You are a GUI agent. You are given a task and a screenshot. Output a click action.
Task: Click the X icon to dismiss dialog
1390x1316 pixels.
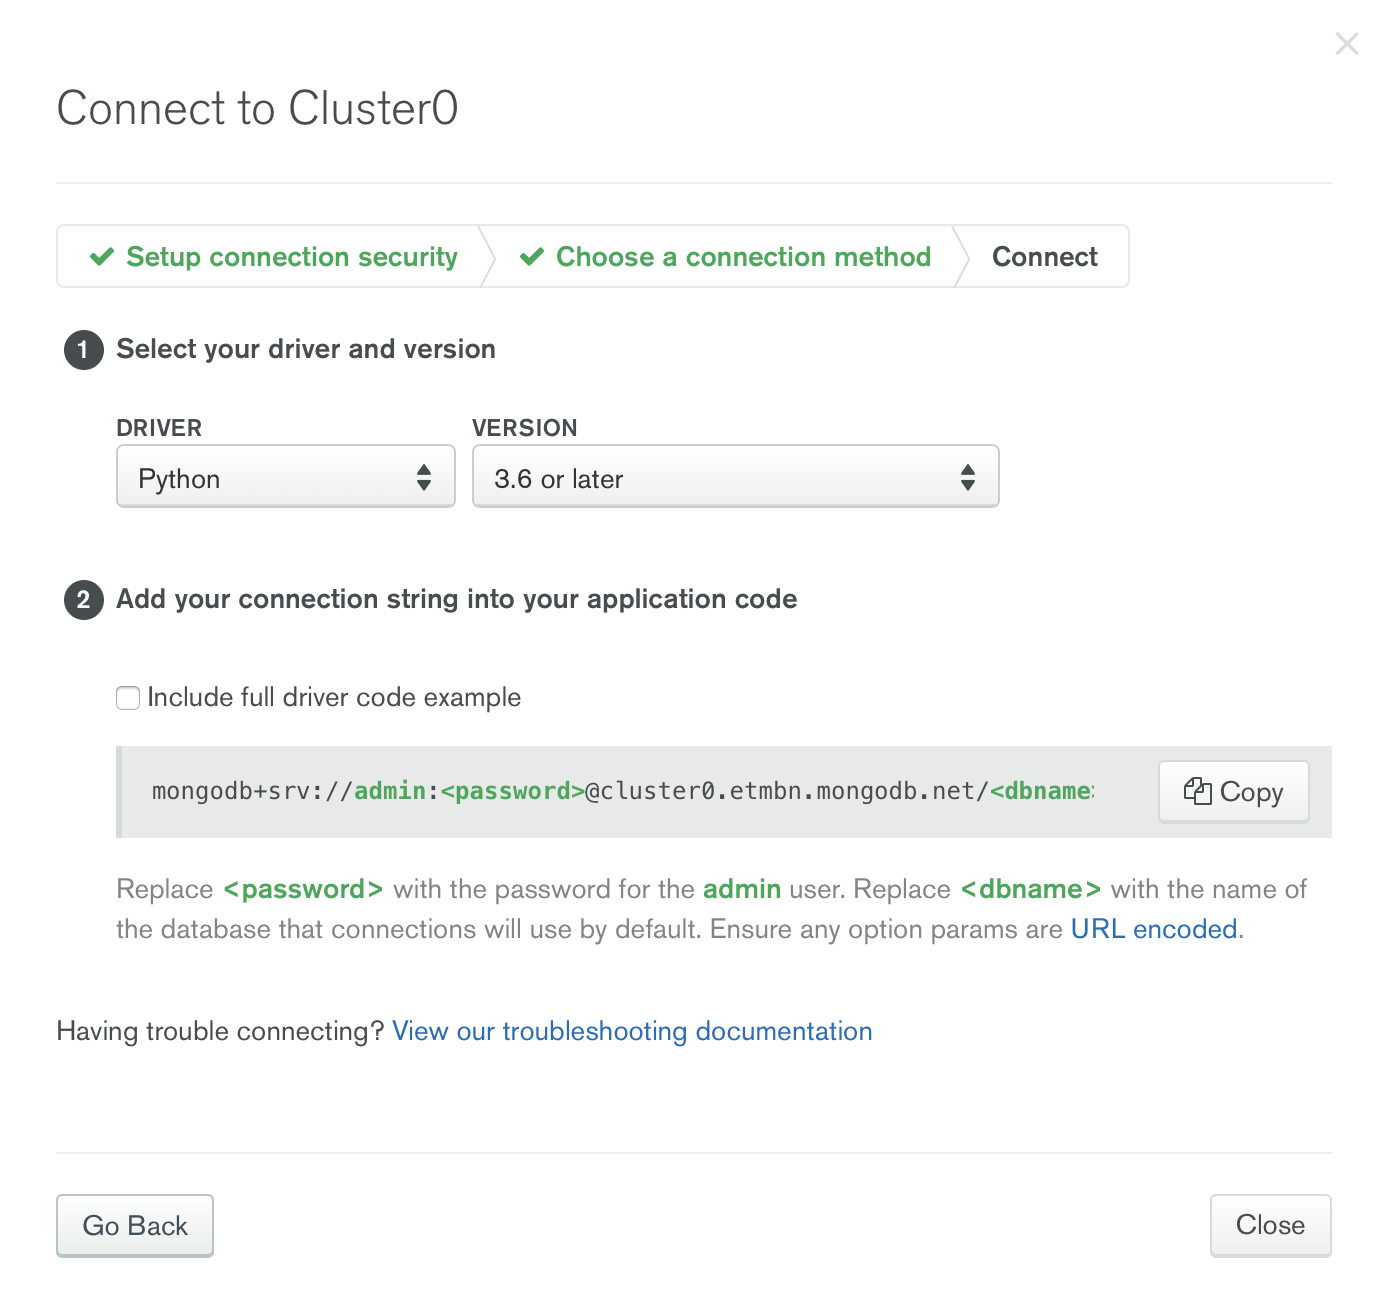[1347, 44]
